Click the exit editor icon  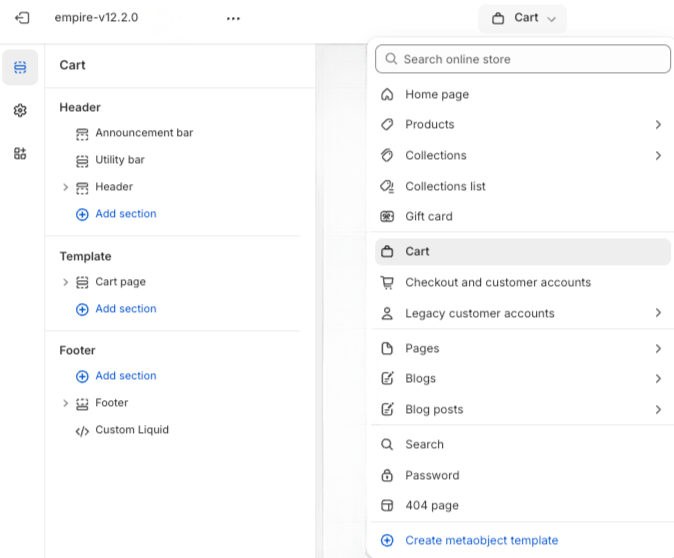coord(22,18)
